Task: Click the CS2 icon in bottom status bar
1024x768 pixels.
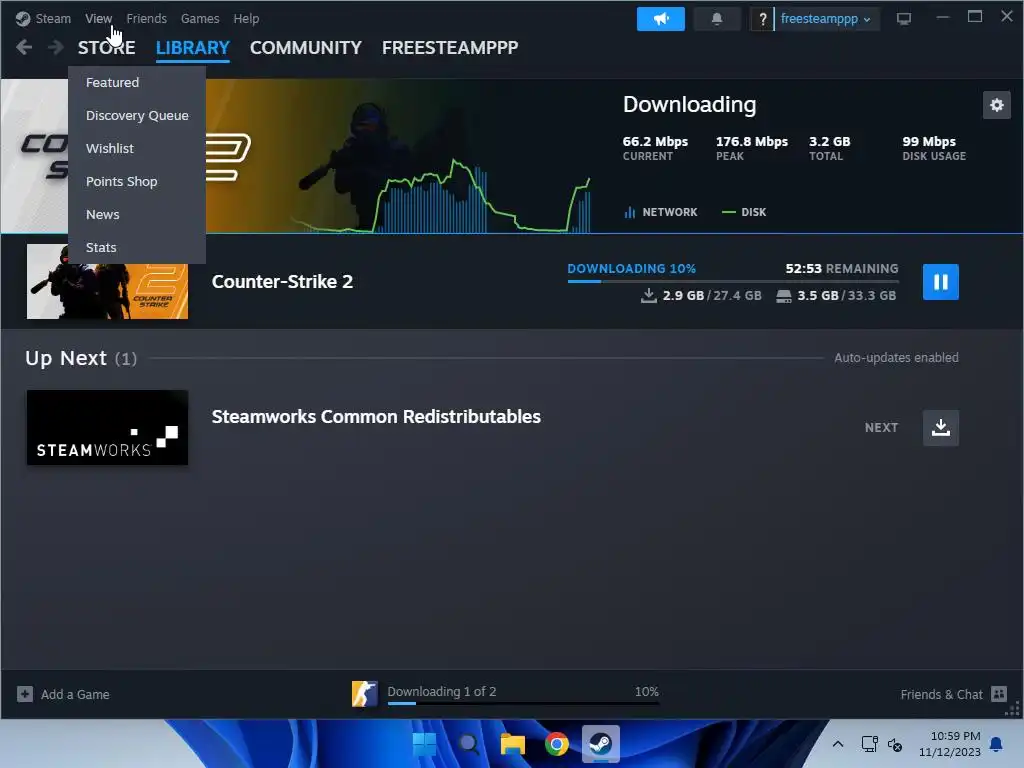Action: [x=364, y=694]
